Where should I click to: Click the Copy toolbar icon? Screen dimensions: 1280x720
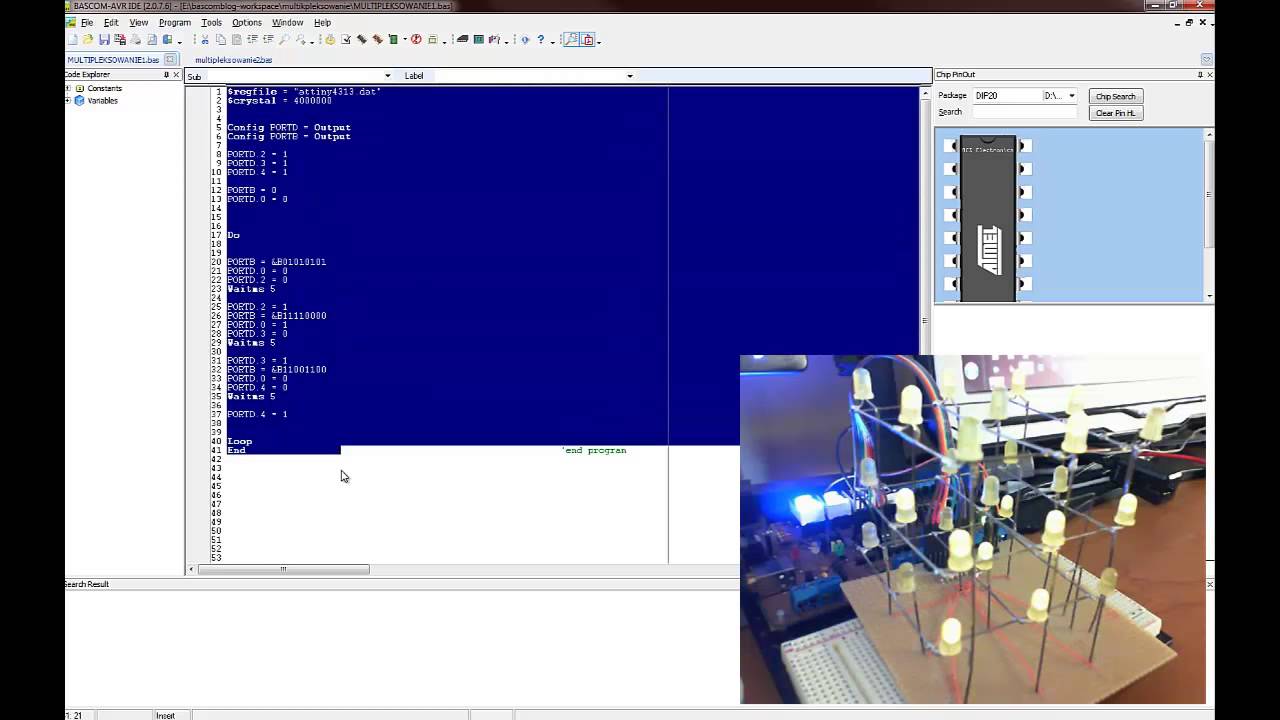(221, 40)
